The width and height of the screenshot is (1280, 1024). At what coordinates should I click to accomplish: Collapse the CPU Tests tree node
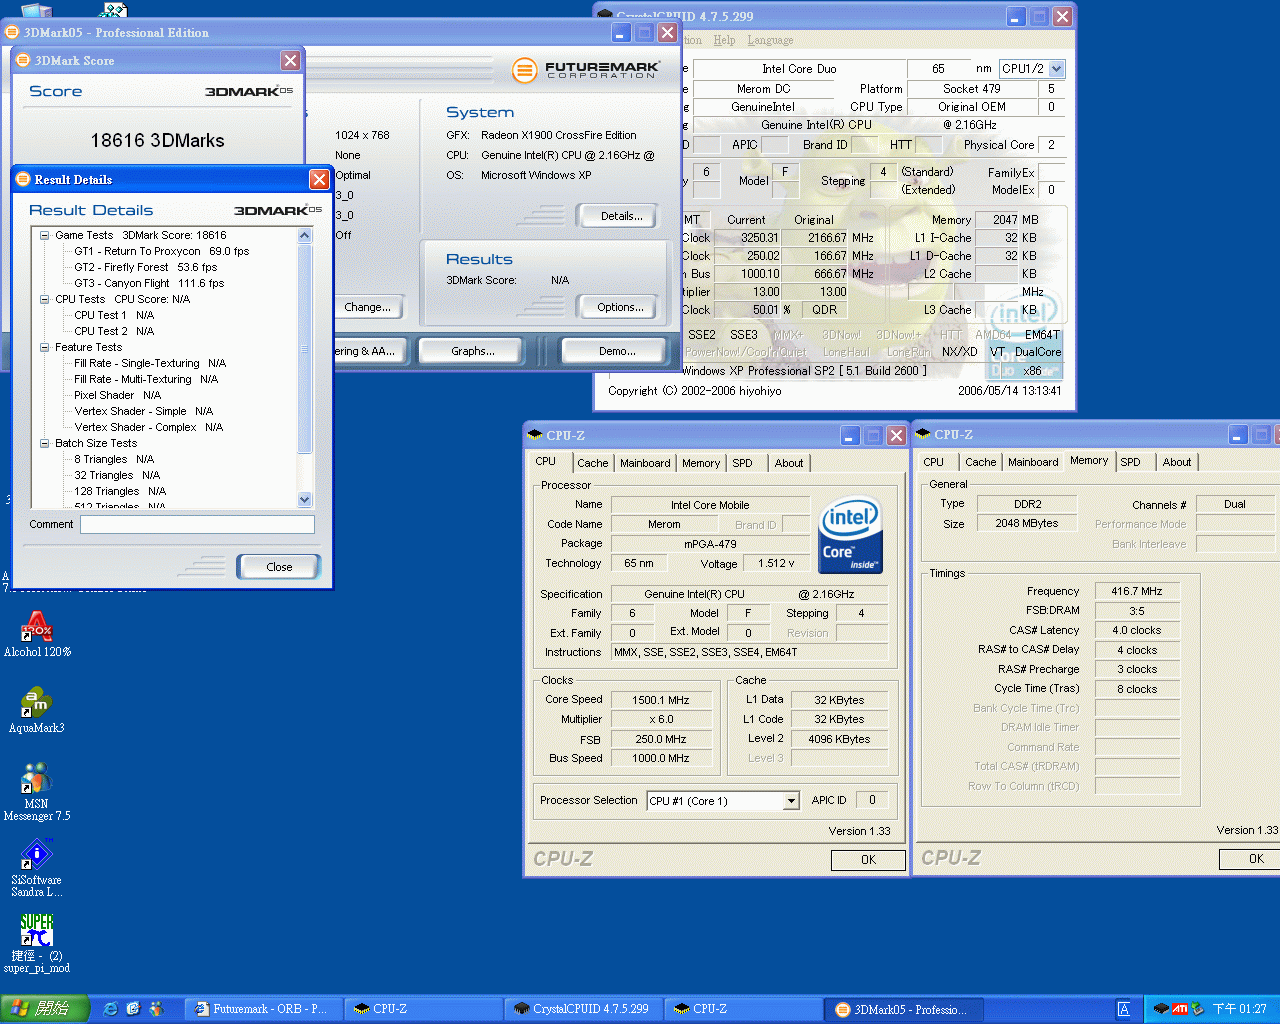(x=44, y=300)
